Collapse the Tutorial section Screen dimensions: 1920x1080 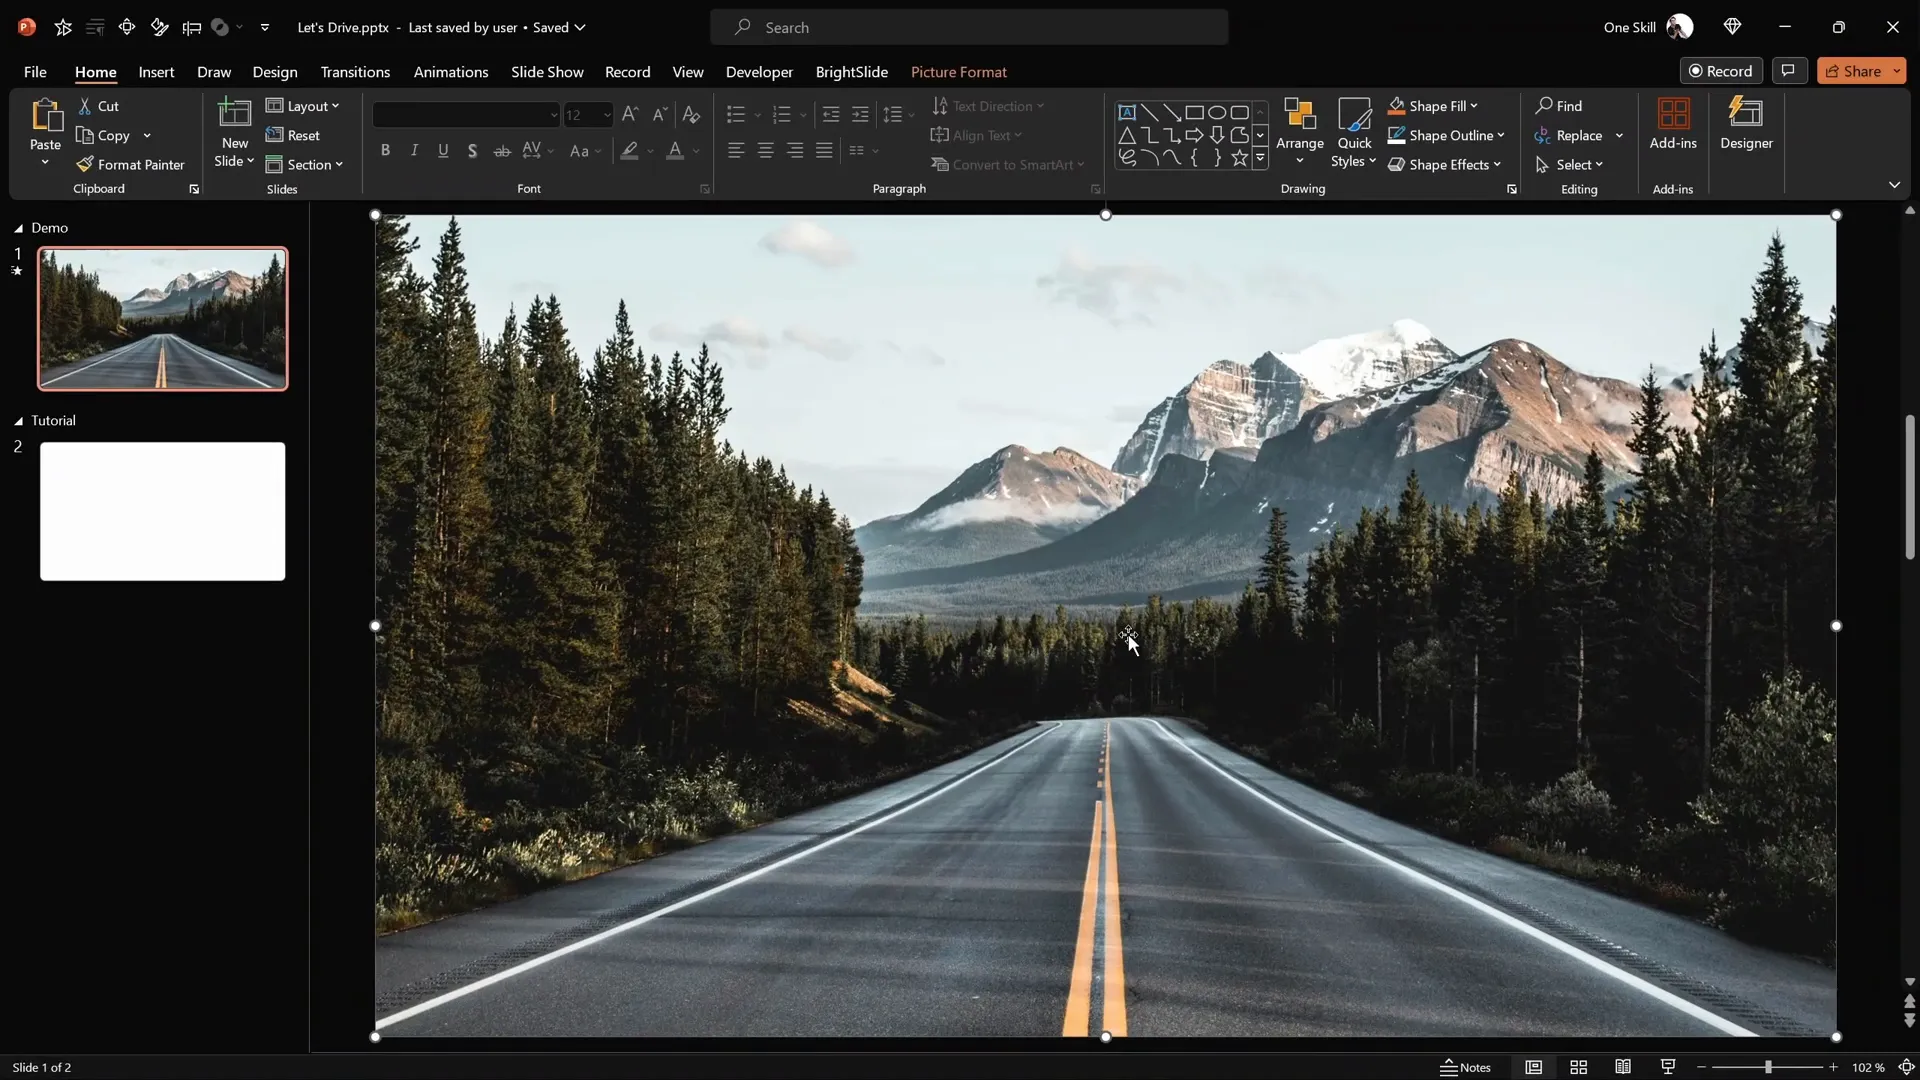pos(18,421)
